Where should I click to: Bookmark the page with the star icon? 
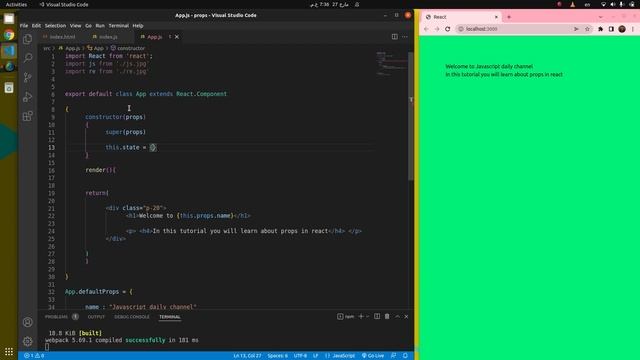coord(587,29)
